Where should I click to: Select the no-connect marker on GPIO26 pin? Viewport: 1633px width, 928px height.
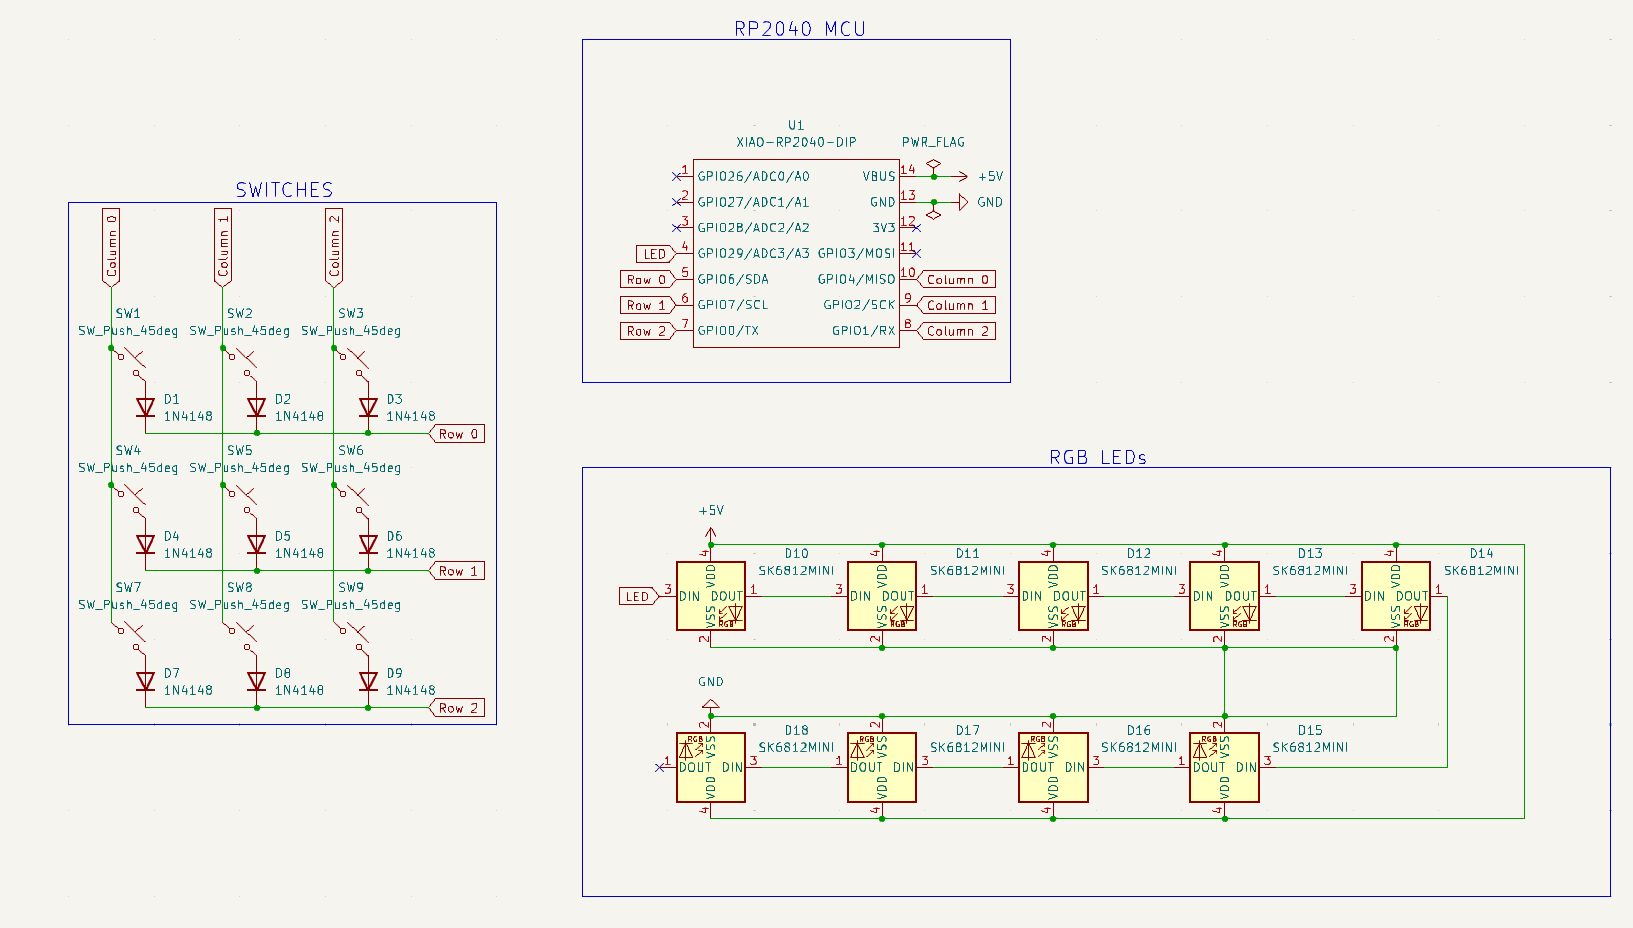tap(677, 176)
